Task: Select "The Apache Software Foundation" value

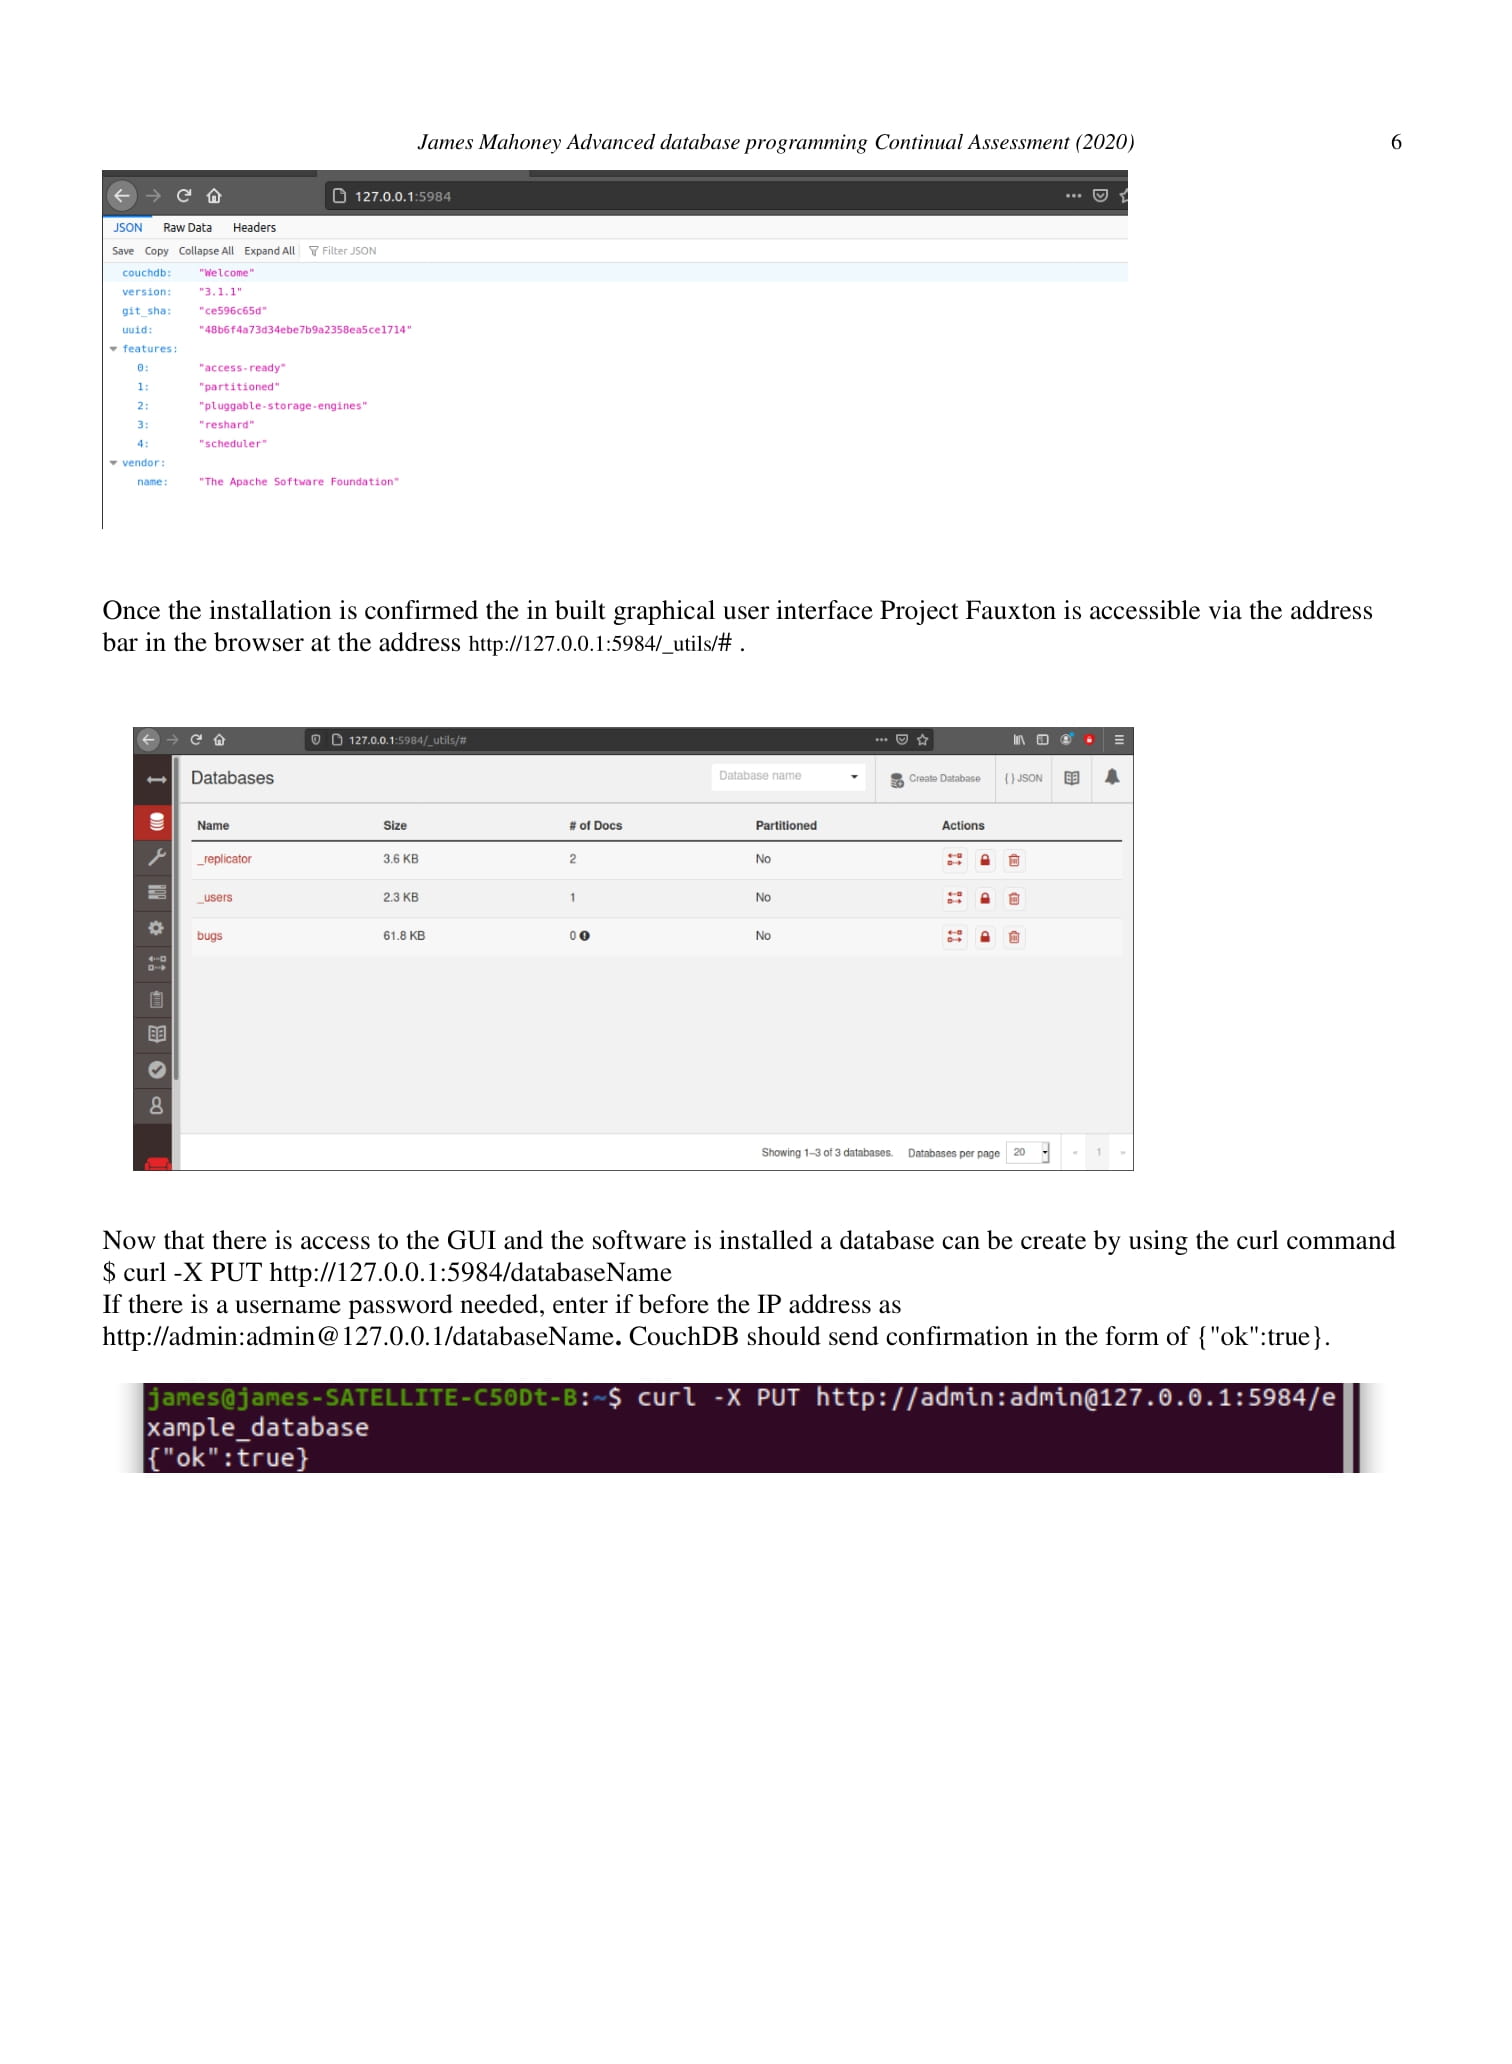Action: pyautogui.click(x=299, y=482)
